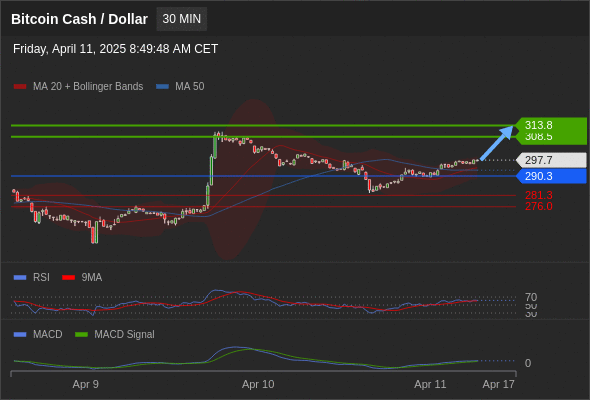
Task: Toggle the RSI legend label
Action: pos(41,278)
